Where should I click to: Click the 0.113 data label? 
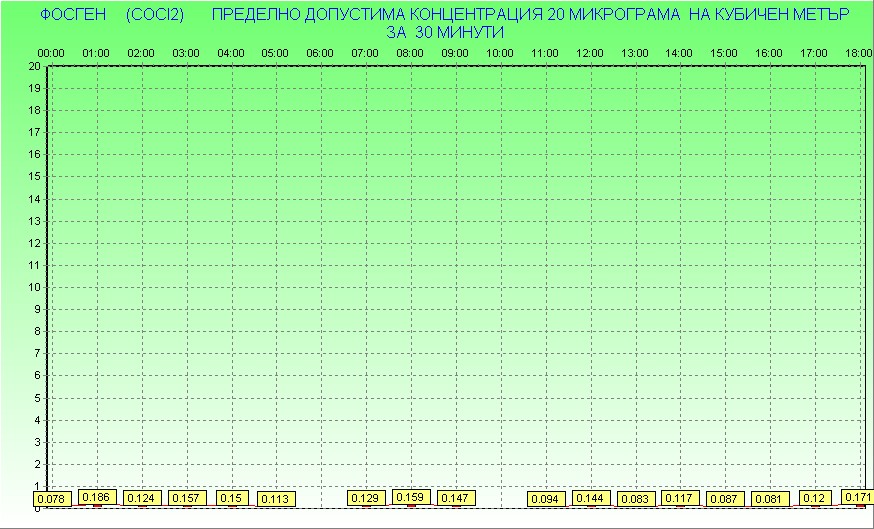point(274,498)
